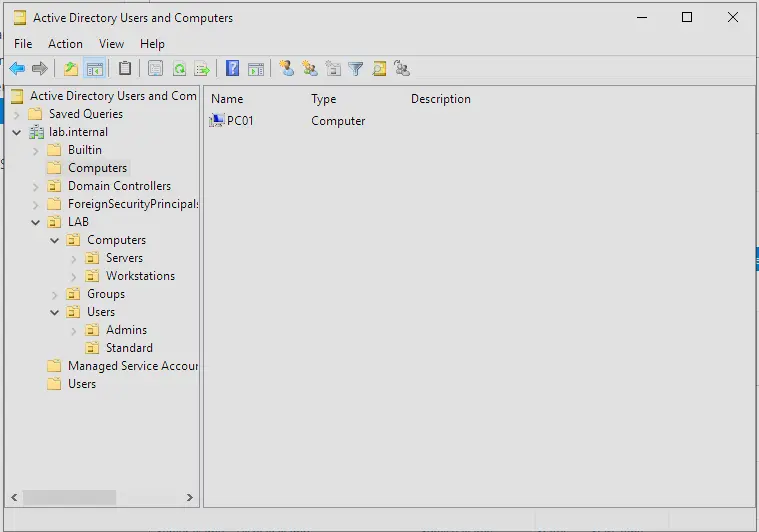Click the Domain Controllers OU folder icon
The width and height of the screenshot is (759, 532).
pos(54,186)
